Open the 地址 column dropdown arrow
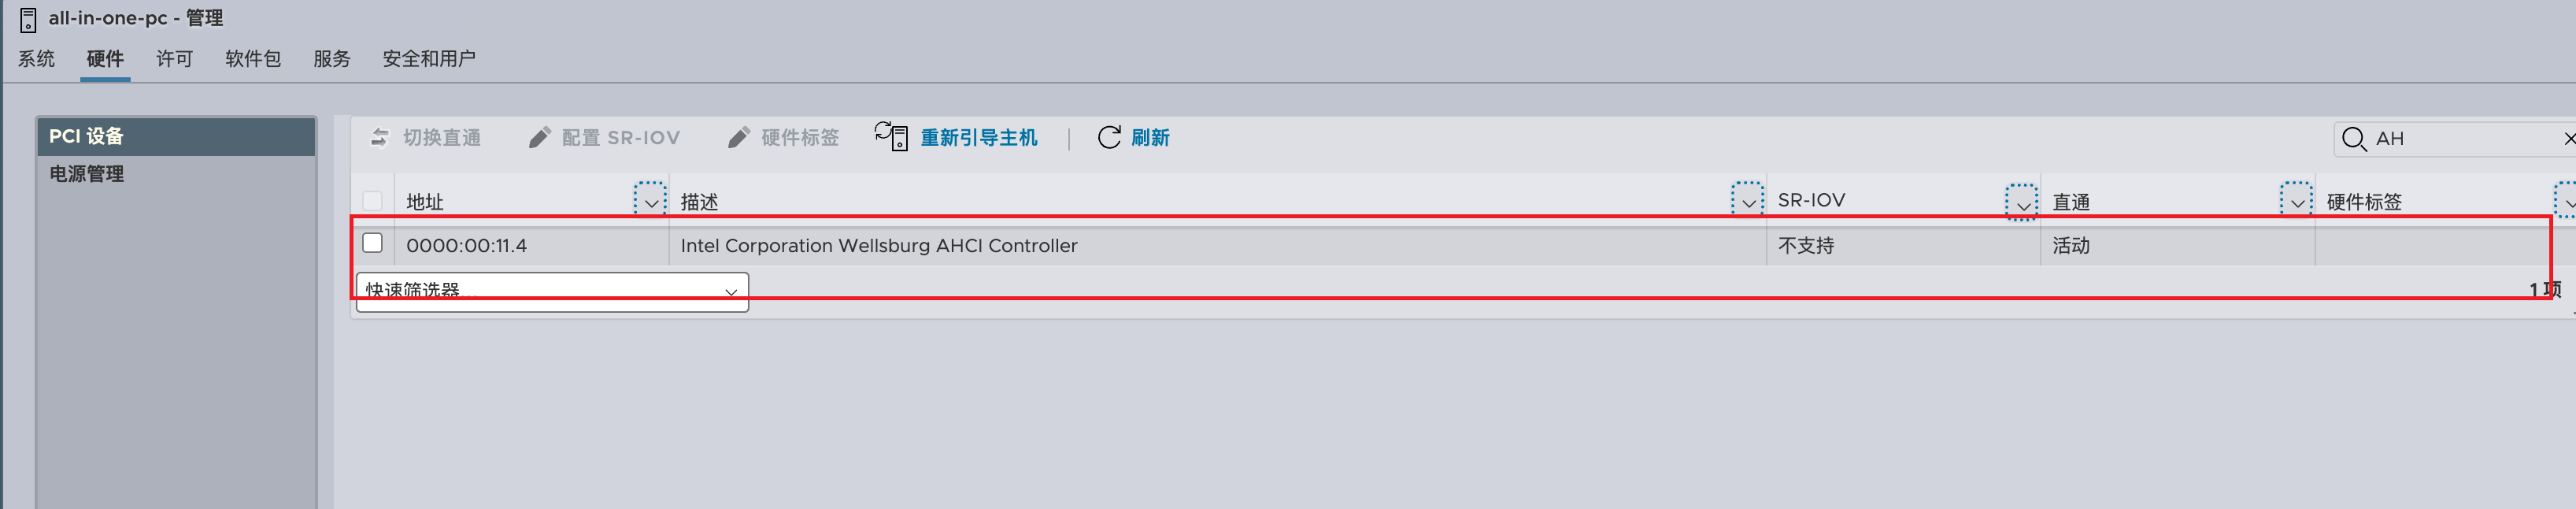The height and width of the screenshot is (509, 2576). pos(650,199)
